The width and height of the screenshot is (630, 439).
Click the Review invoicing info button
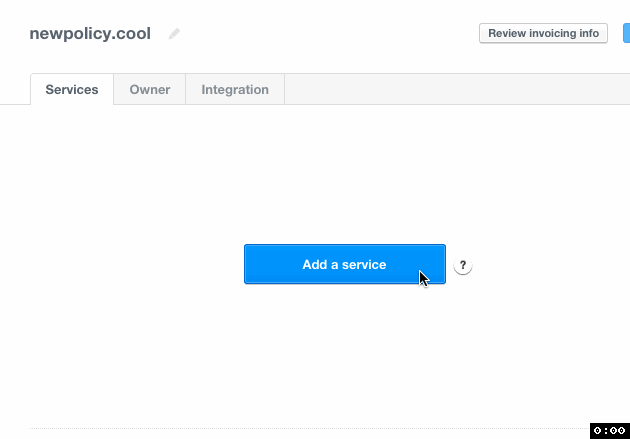543,33
